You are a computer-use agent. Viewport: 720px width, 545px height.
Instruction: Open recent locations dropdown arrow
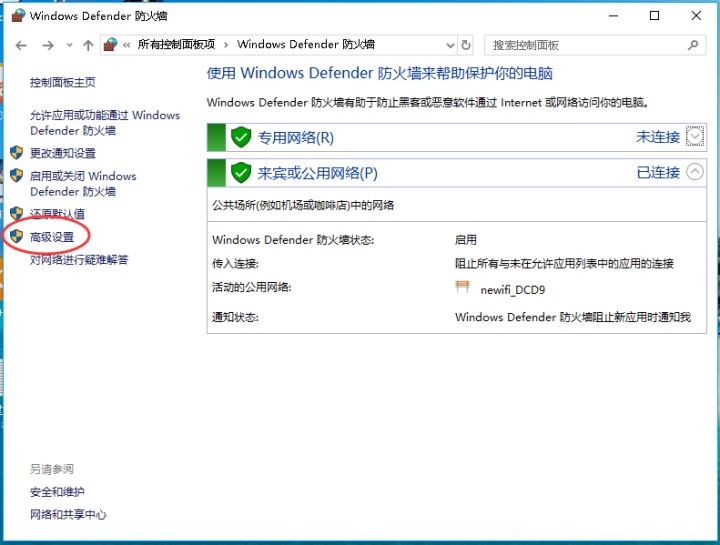69,45
